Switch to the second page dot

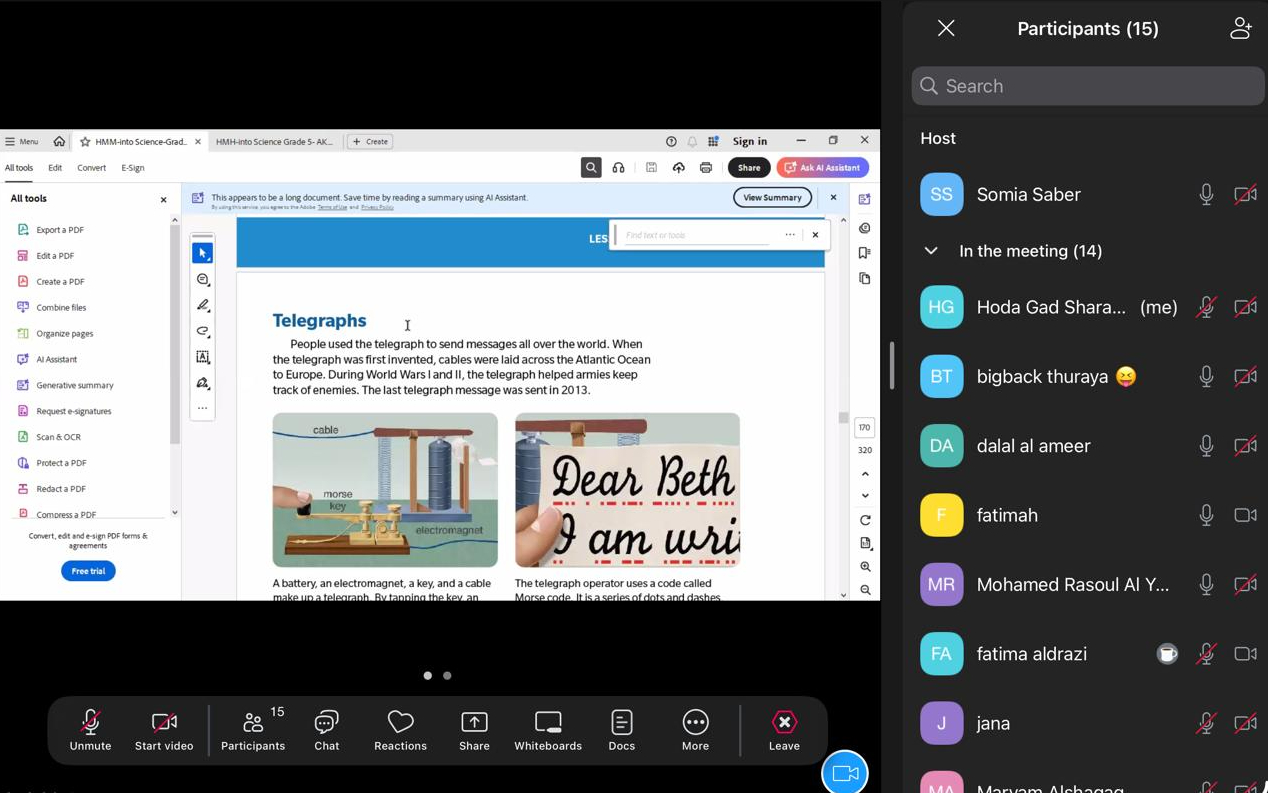(x=447, y=676)
